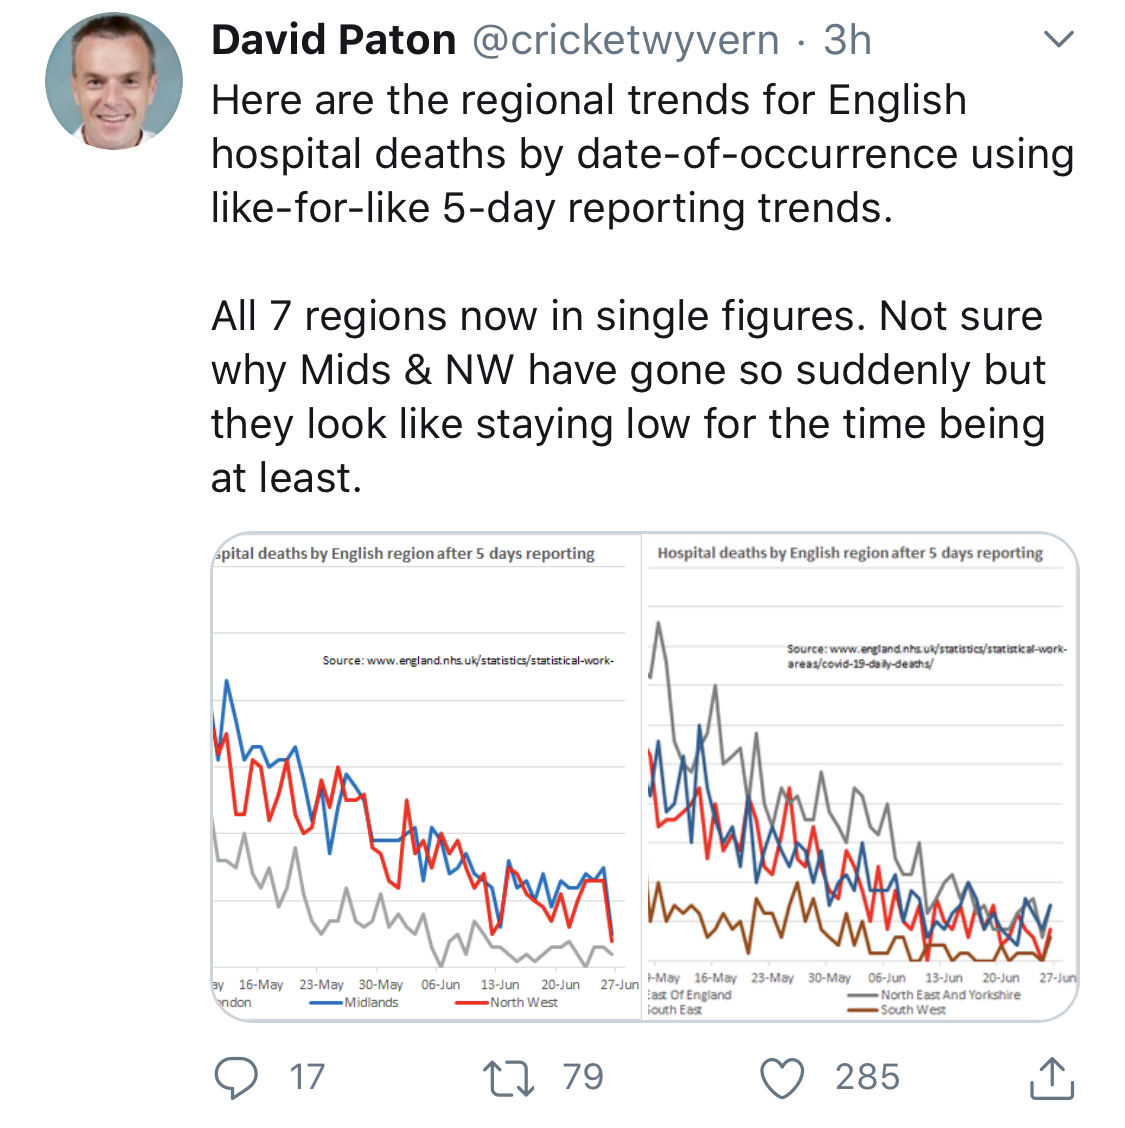Click the blue Midlands legend line

pyautogui.click(x=326, y=1002)
